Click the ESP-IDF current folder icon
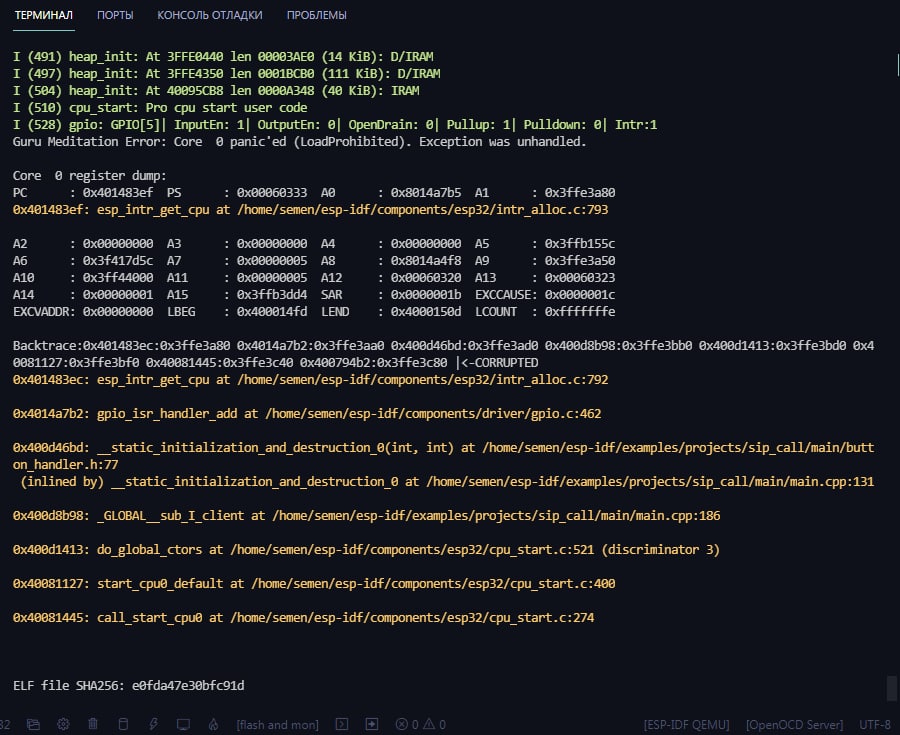Image resolution: width=900 pixels, height=735 pixels. point(33,724)
